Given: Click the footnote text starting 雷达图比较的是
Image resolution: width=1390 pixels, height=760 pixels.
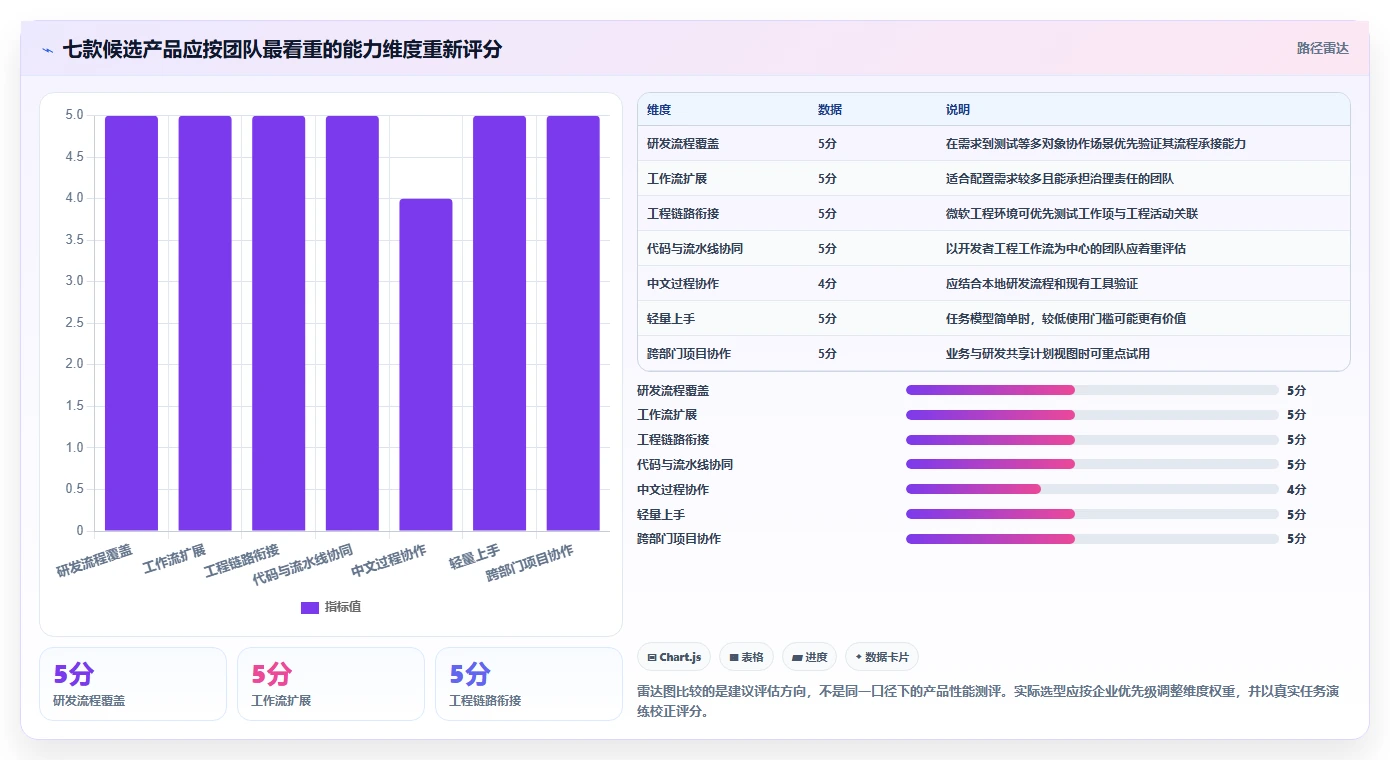Looking at the screenshot, I should point(988,702).
